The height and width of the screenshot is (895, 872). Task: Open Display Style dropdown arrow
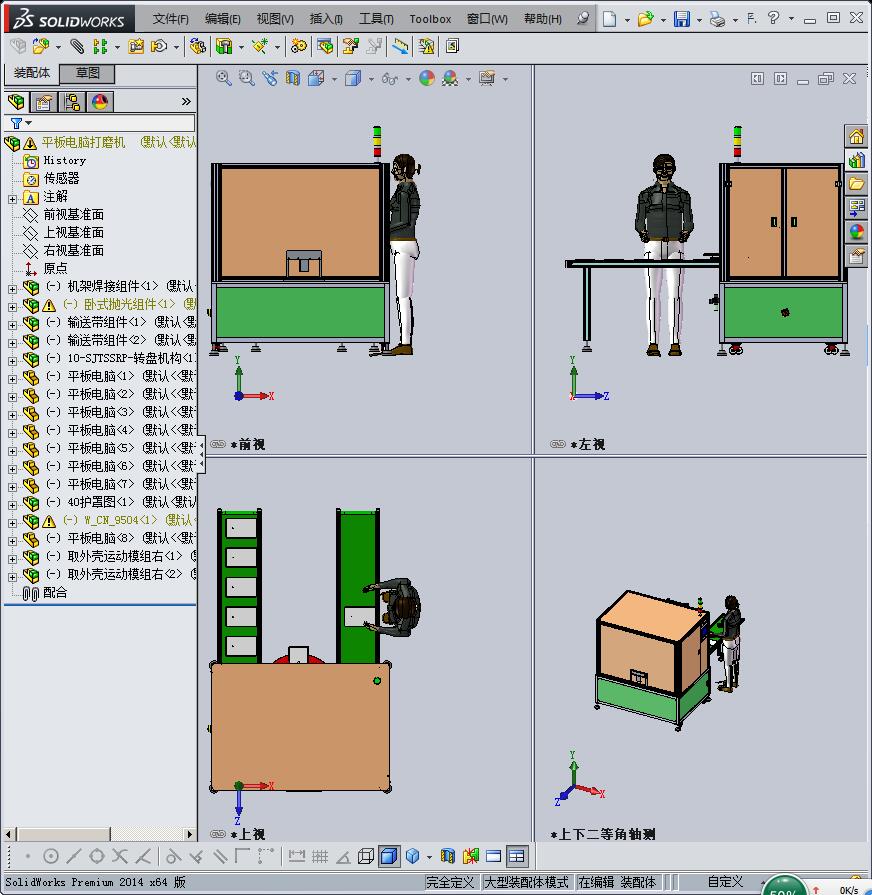tap(372, 79)
